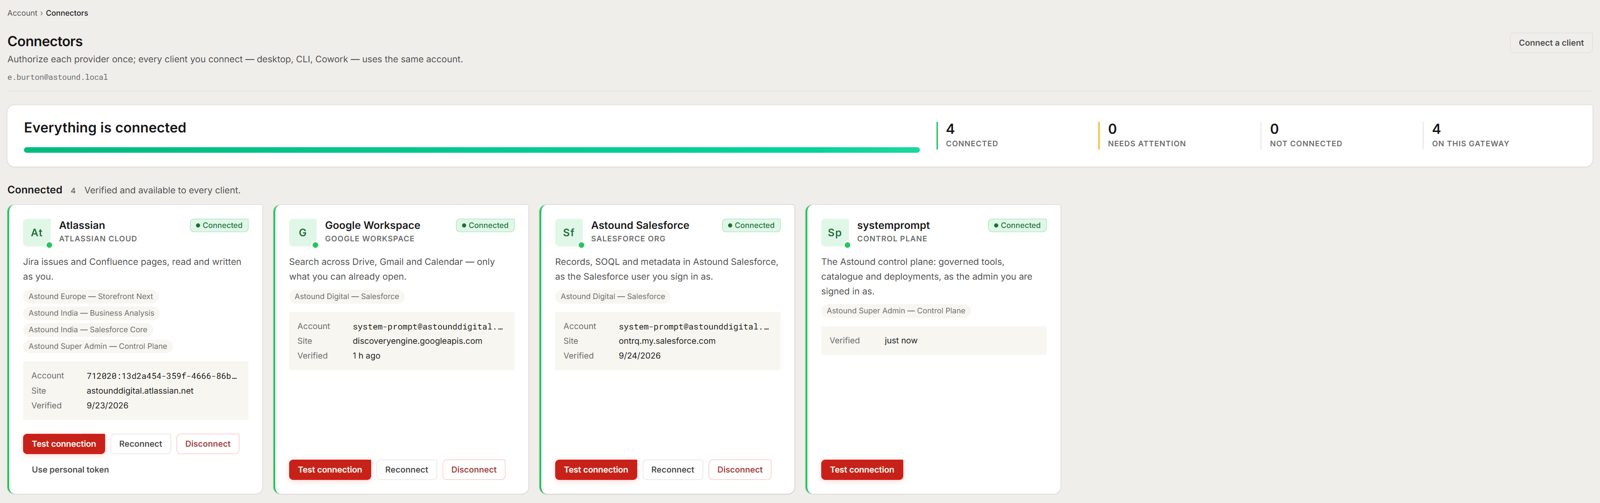Click Connected status badge on Astound Salesforce card
Image resolution: width=1600 pixels, height=503 pixels.
pos(751,225)
